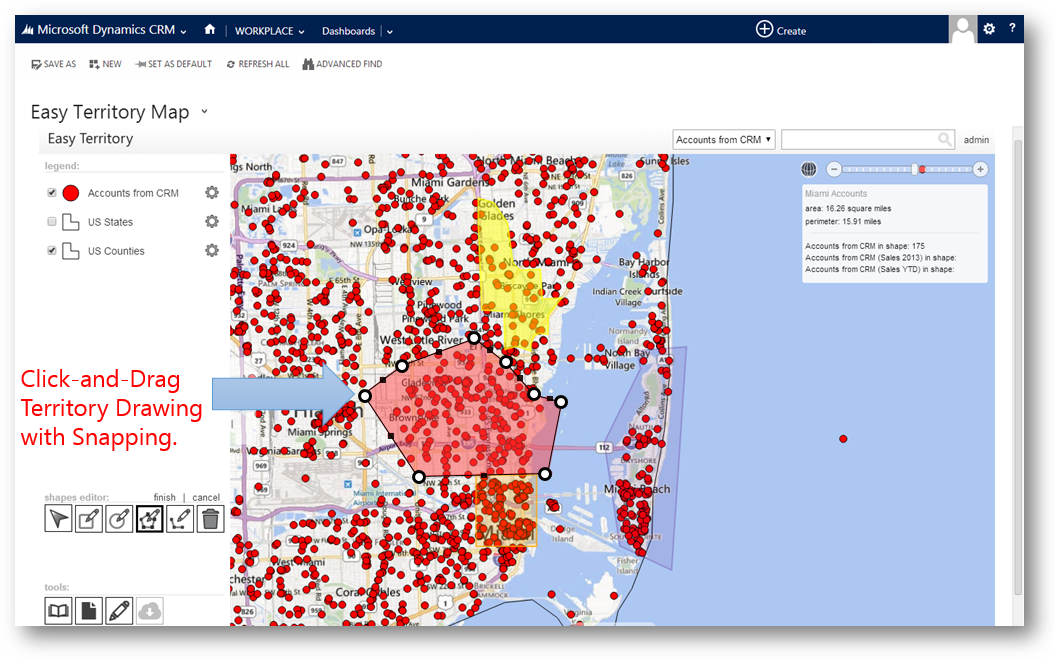The width and height of the screenshot is (1055, 661).
Task: Click the trash delete shape icon
Action: (x=210, y=519)
